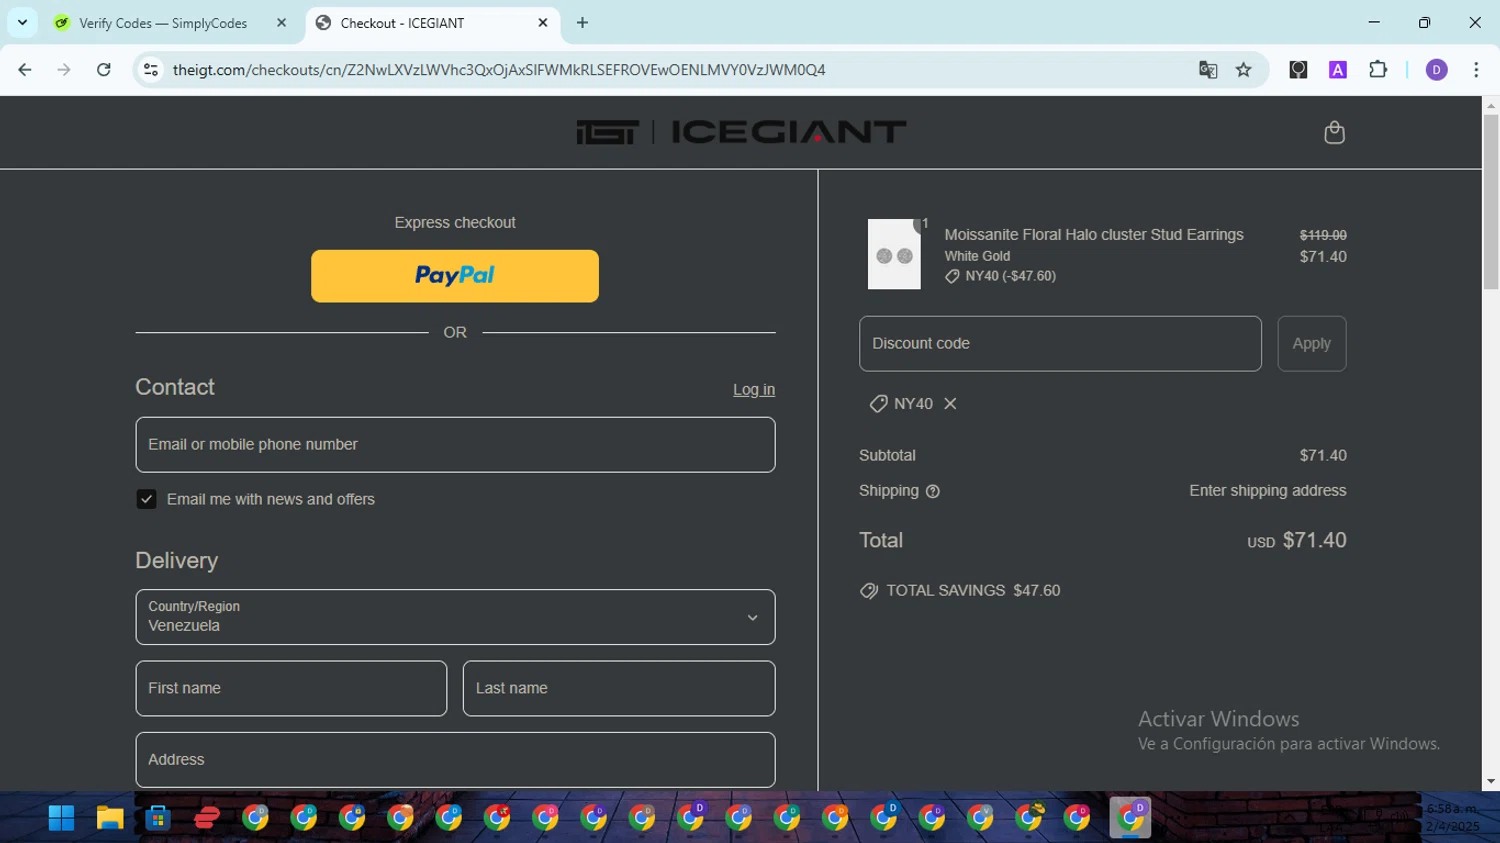
Task: Remove the NY40 discount code
Action: click(950, 403)
